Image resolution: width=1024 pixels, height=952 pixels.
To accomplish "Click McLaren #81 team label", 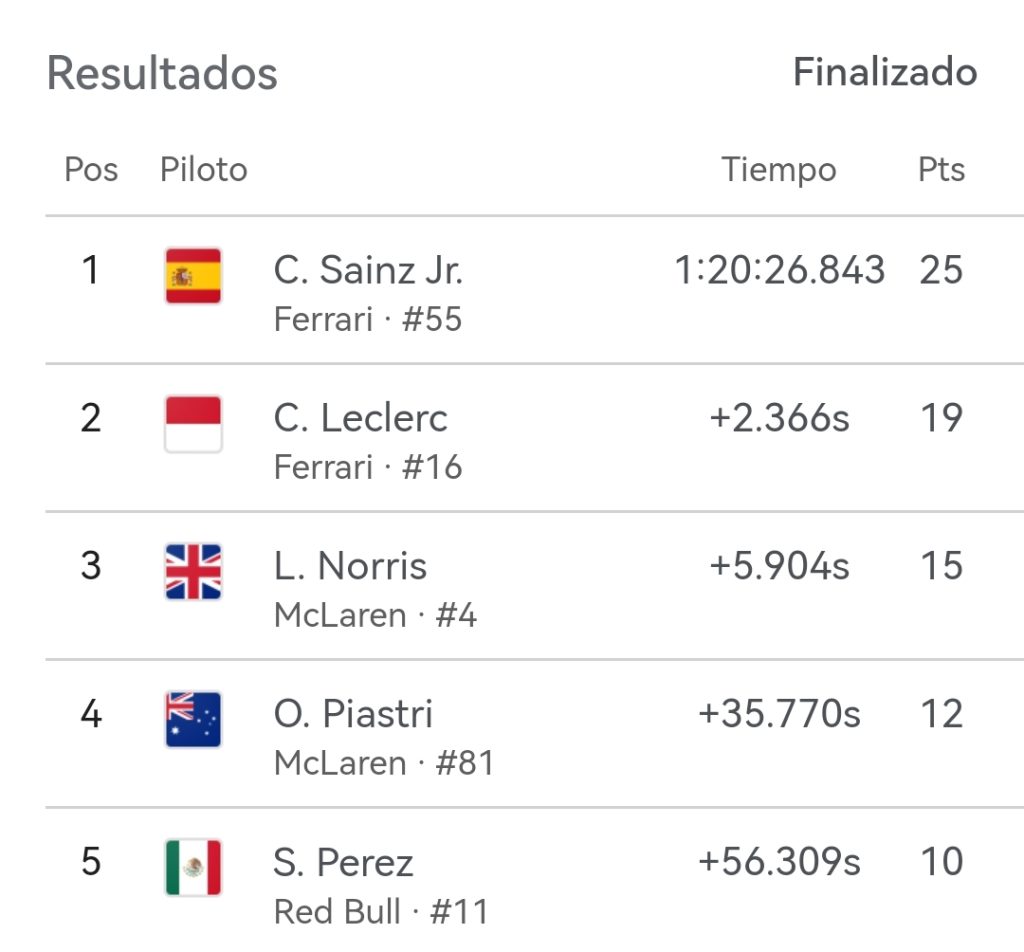I will click(x=384, y=764).
